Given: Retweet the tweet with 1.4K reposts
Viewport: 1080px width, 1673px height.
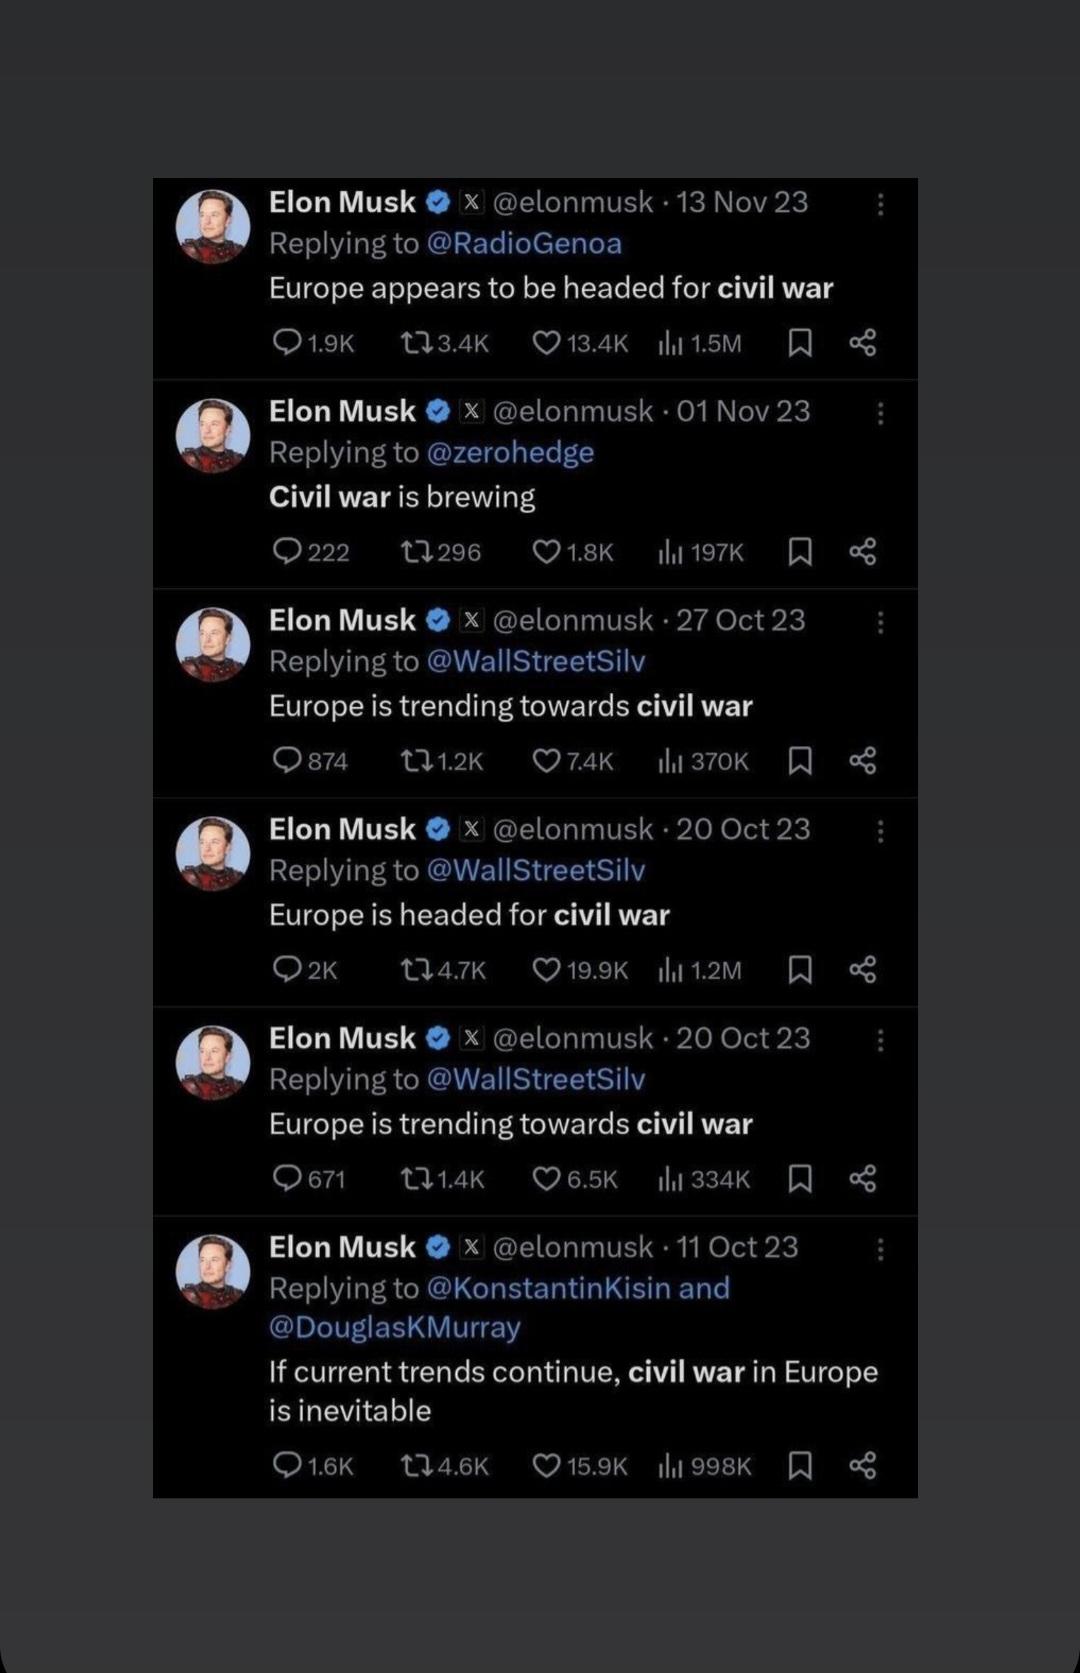Looking at the screenshot, I should (415, 1179).
